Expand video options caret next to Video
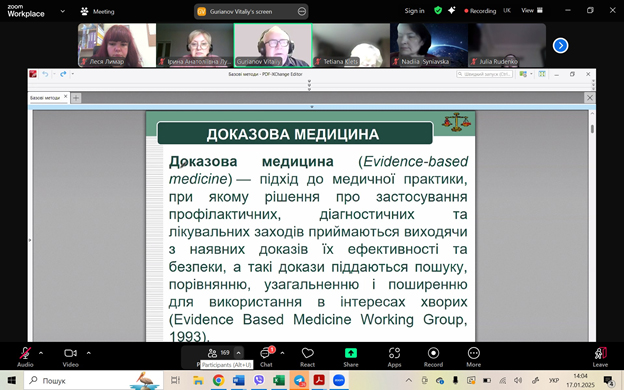 coord(88,353)
